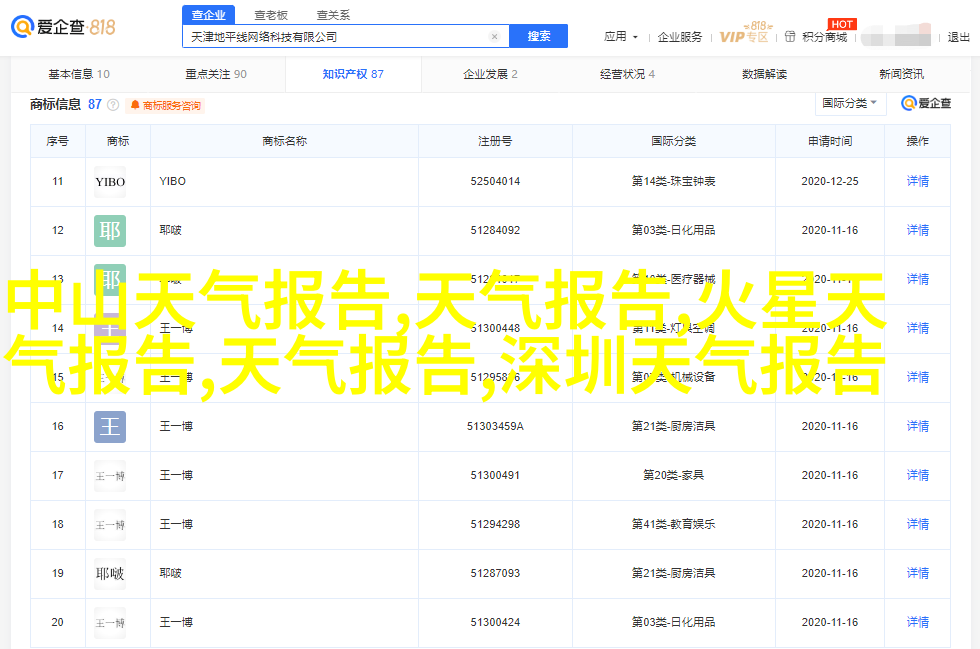Image resolution: width=980 pixels, height=649 pixels.
Task: Switch to the 查关系 search tab
Action: coord(333,15)
